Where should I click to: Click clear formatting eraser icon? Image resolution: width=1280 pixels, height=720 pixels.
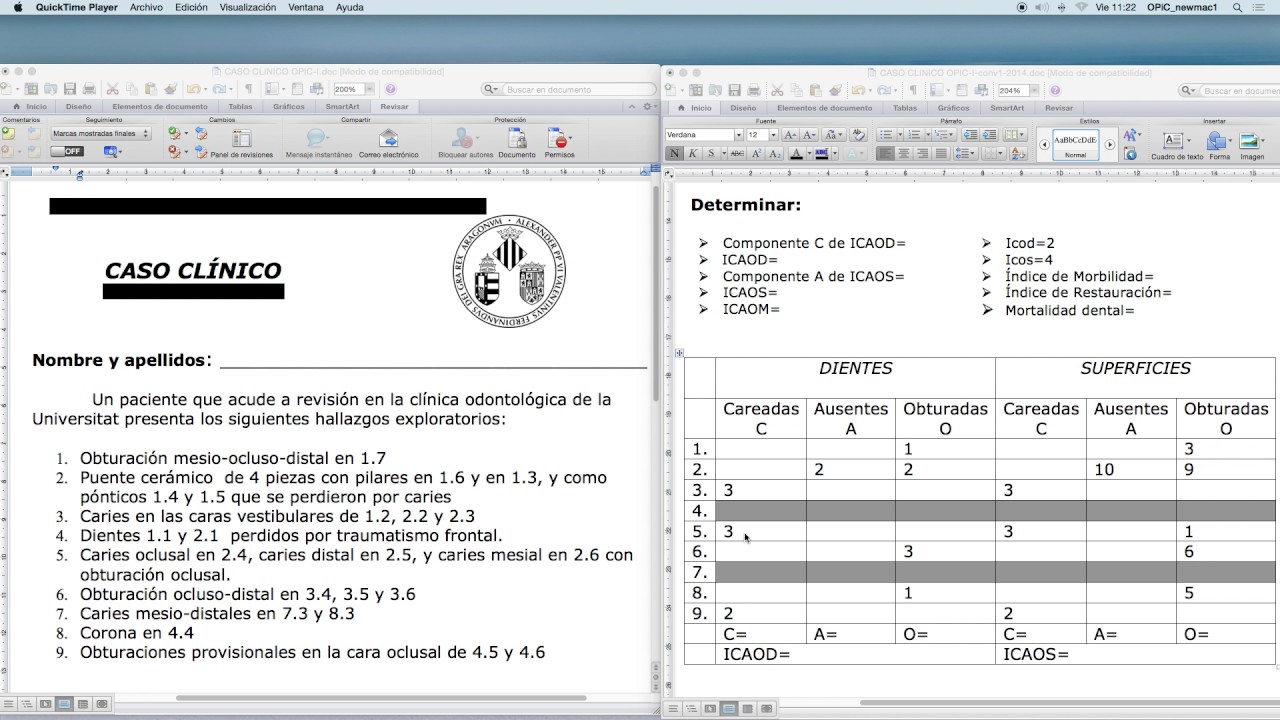click(857, 135)
